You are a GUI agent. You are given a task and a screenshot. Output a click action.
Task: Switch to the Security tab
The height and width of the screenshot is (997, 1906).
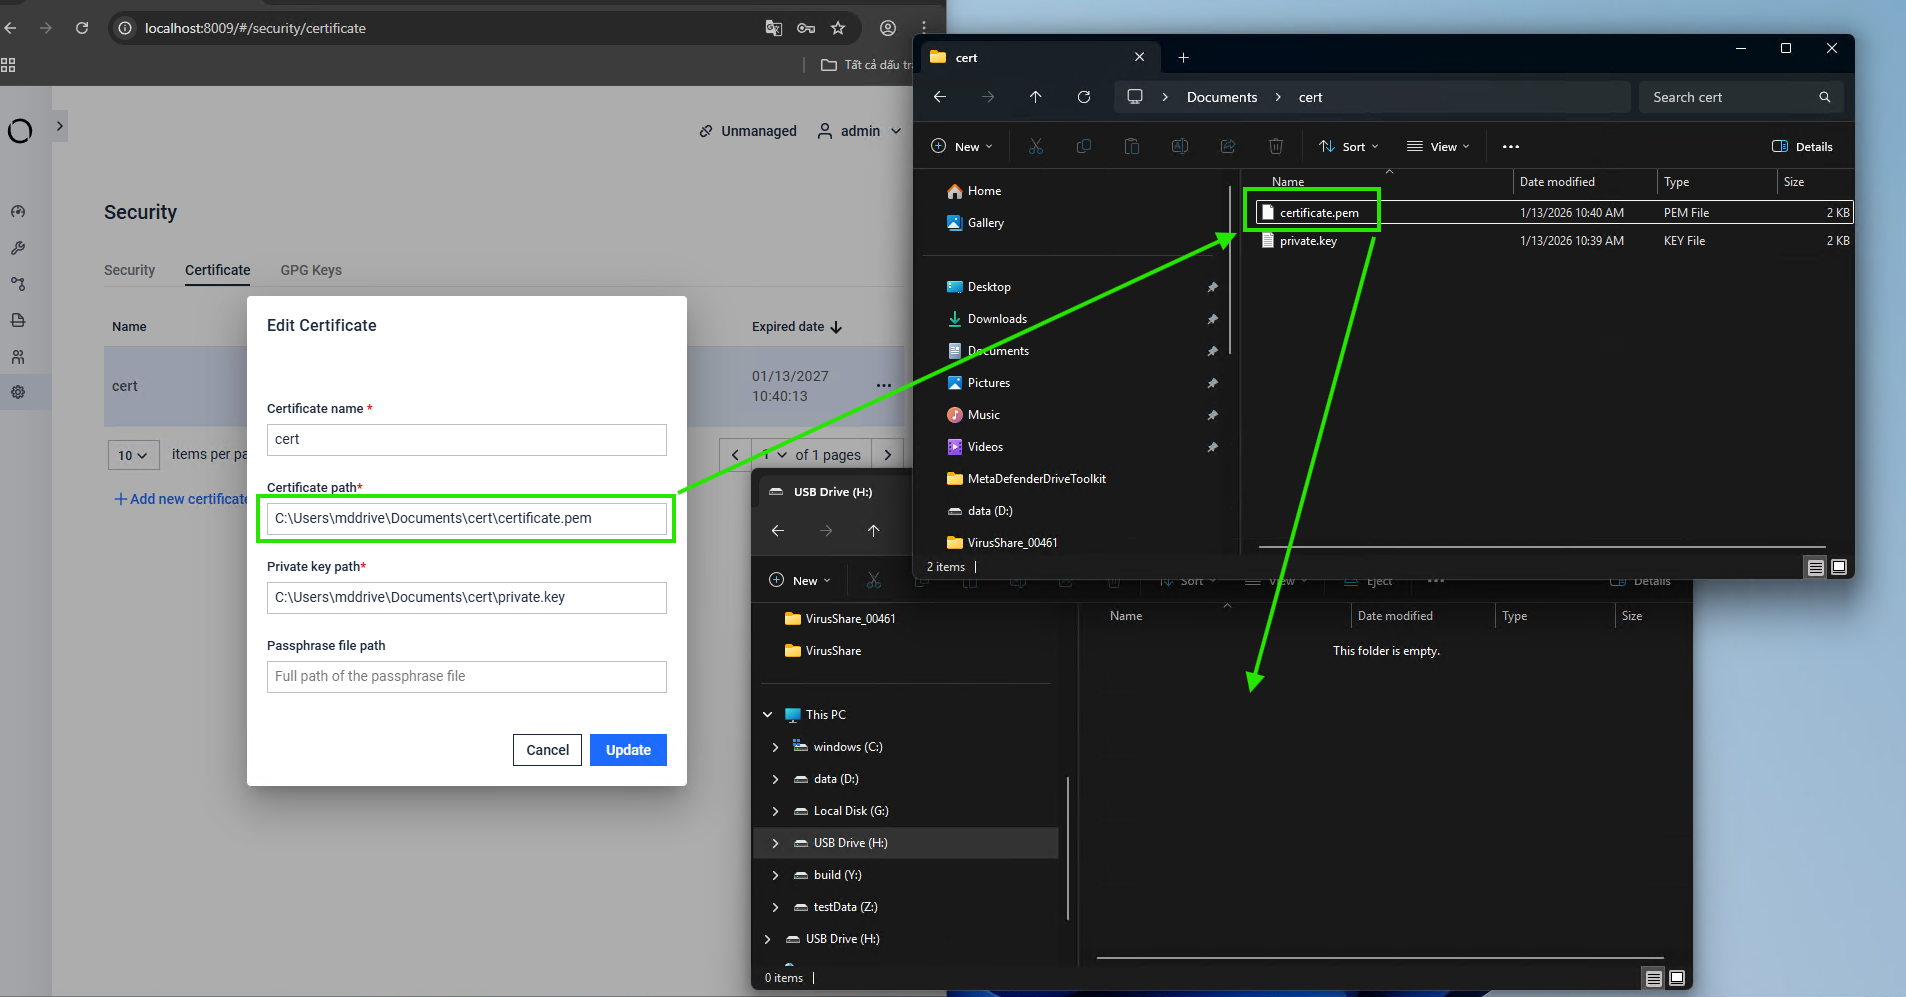tap(129, 270)
